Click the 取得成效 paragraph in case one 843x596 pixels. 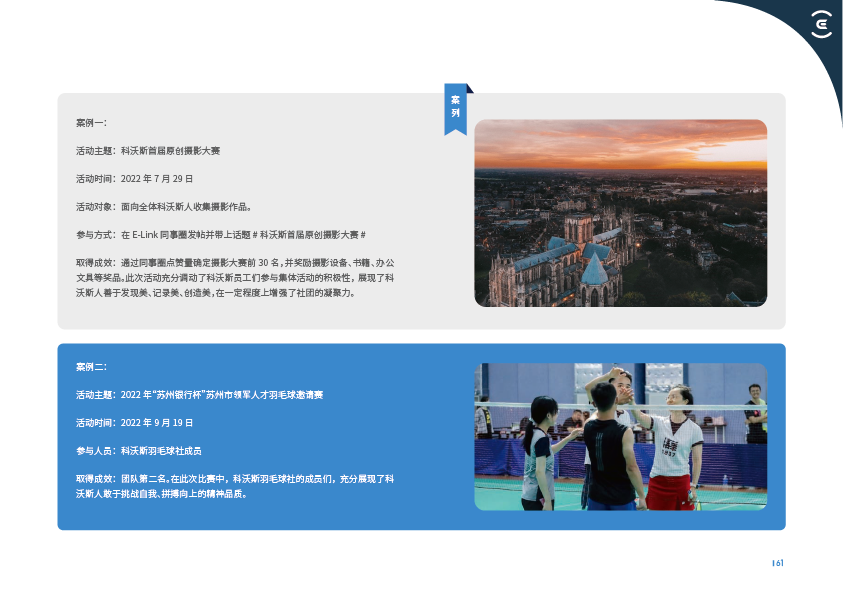235,278
